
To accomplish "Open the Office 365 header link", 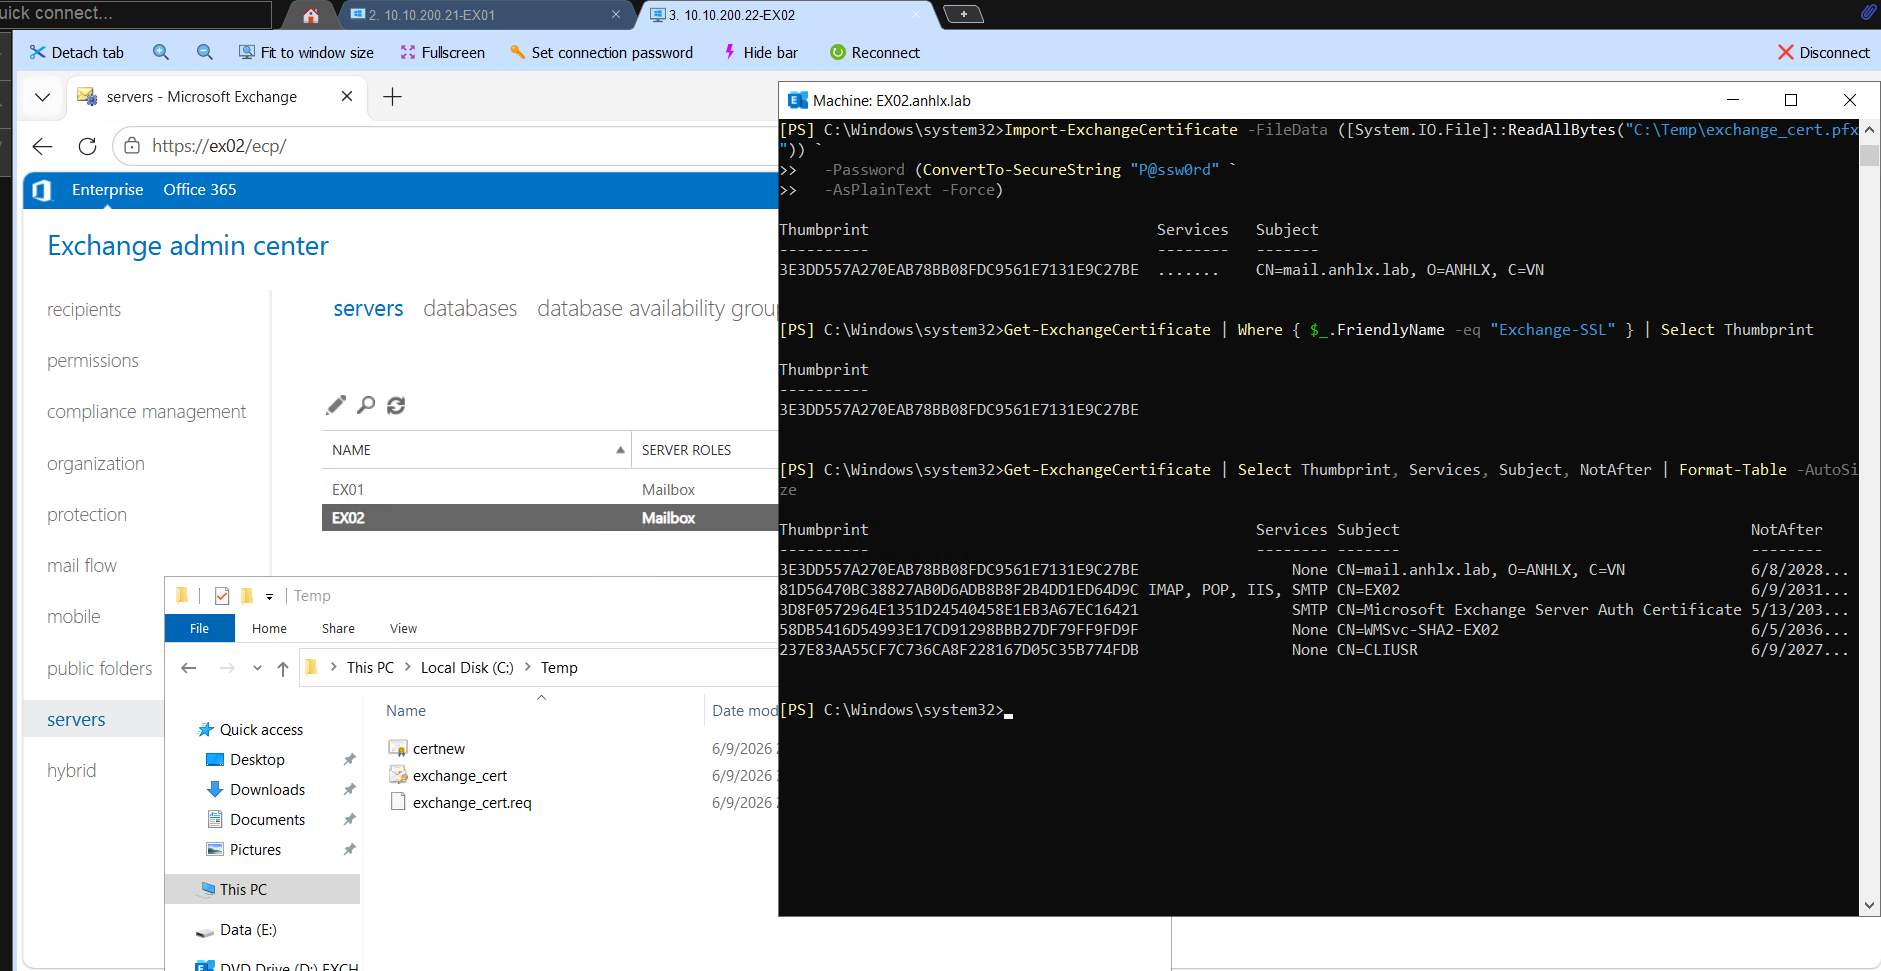I will point(200,189).
